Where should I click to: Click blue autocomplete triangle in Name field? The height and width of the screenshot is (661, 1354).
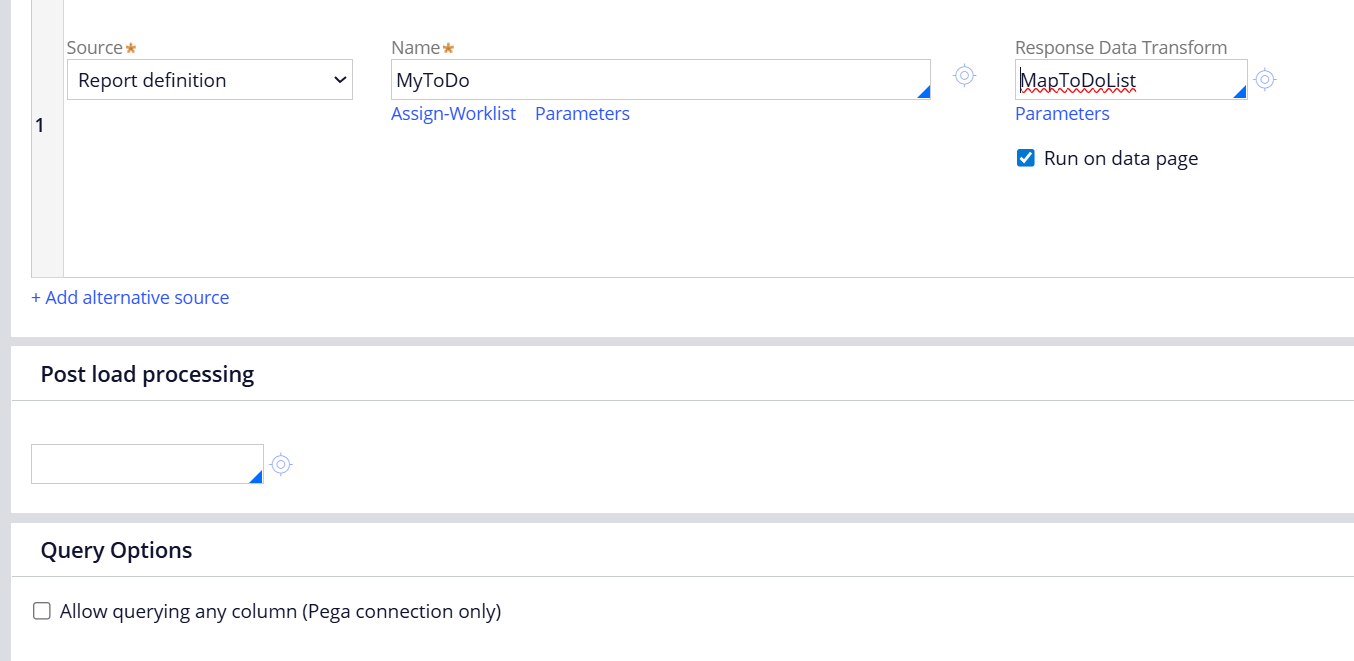click(923, 92)
